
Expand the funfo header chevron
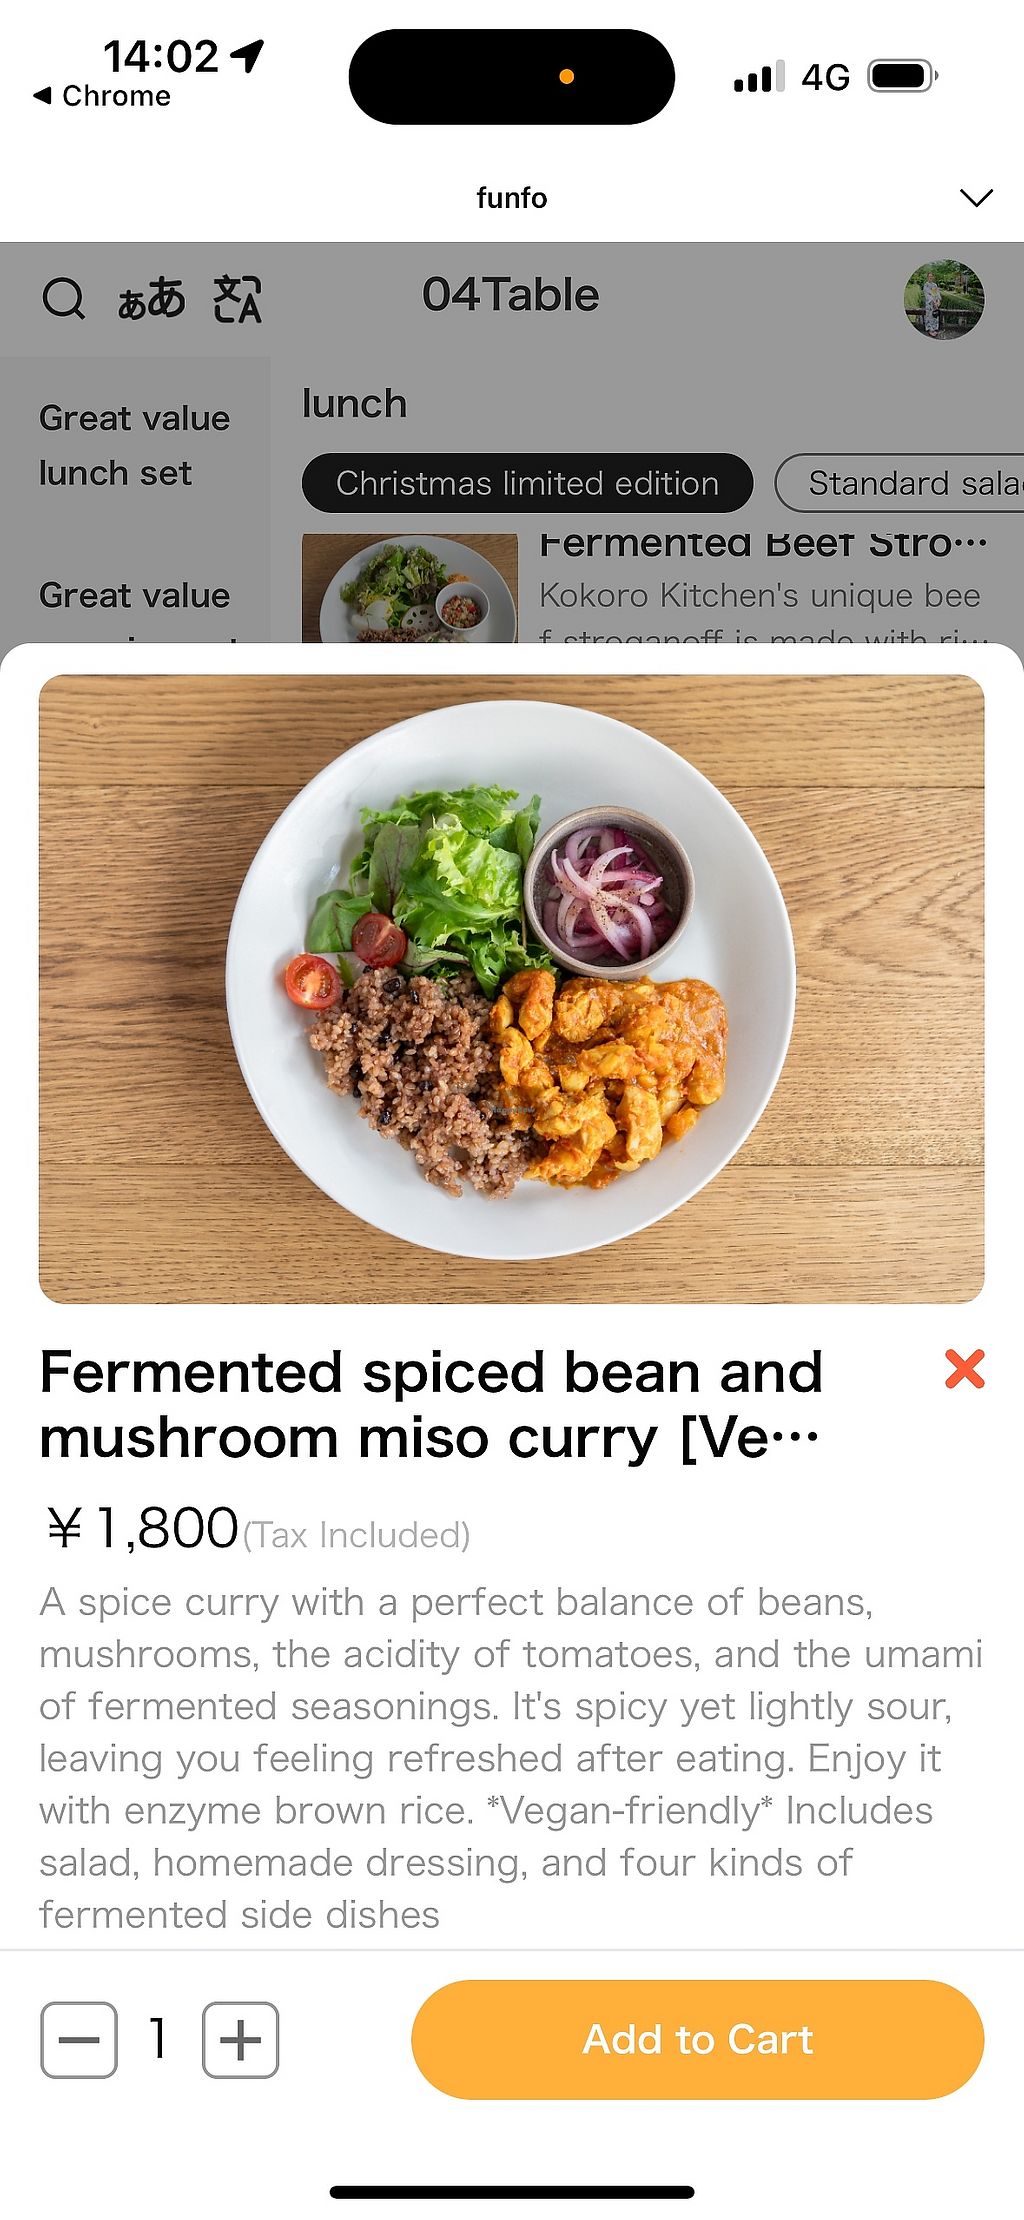point(975,197)
